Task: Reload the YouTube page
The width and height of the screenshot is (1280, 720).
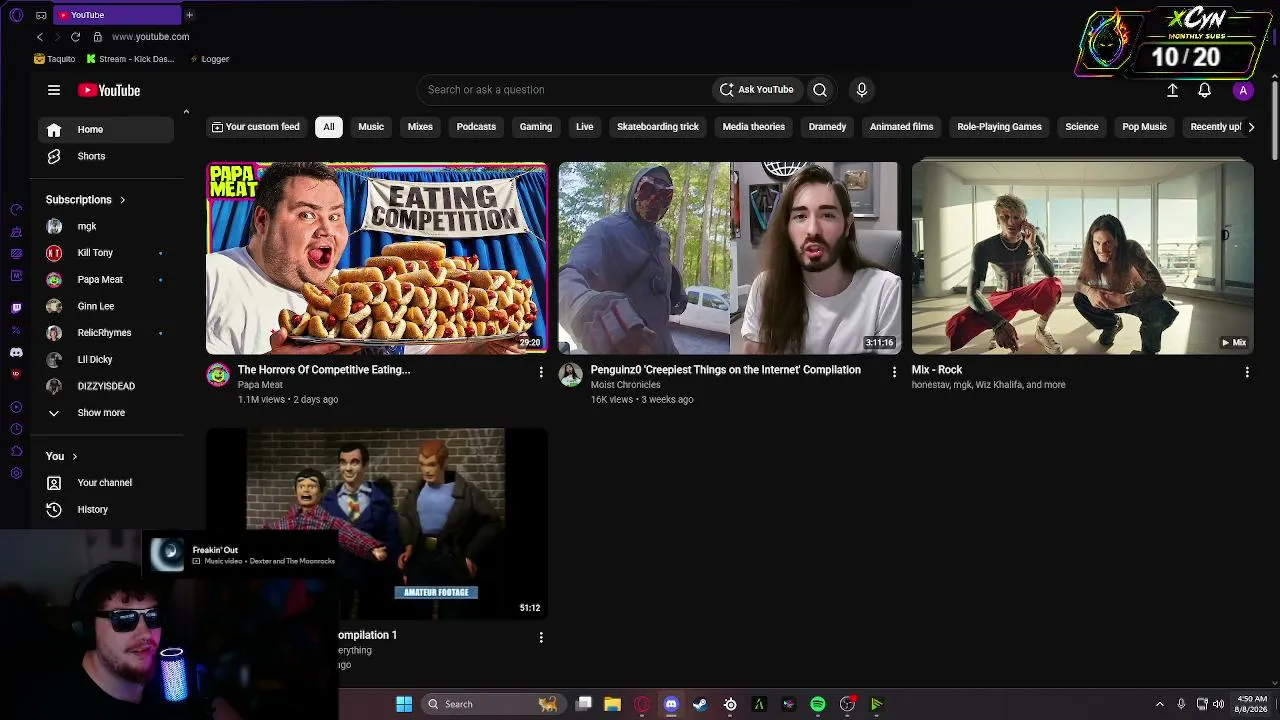Action: tap(75, 37)
